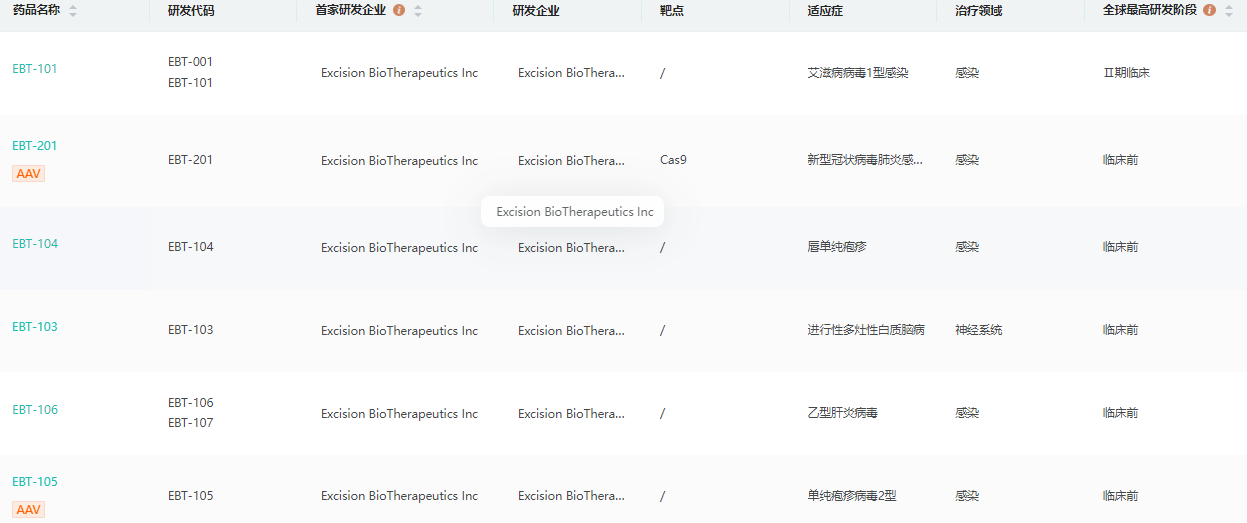1247x523 pixels.
Task: Click indication 乙型肝炎病毒
Action: [842, 413]
